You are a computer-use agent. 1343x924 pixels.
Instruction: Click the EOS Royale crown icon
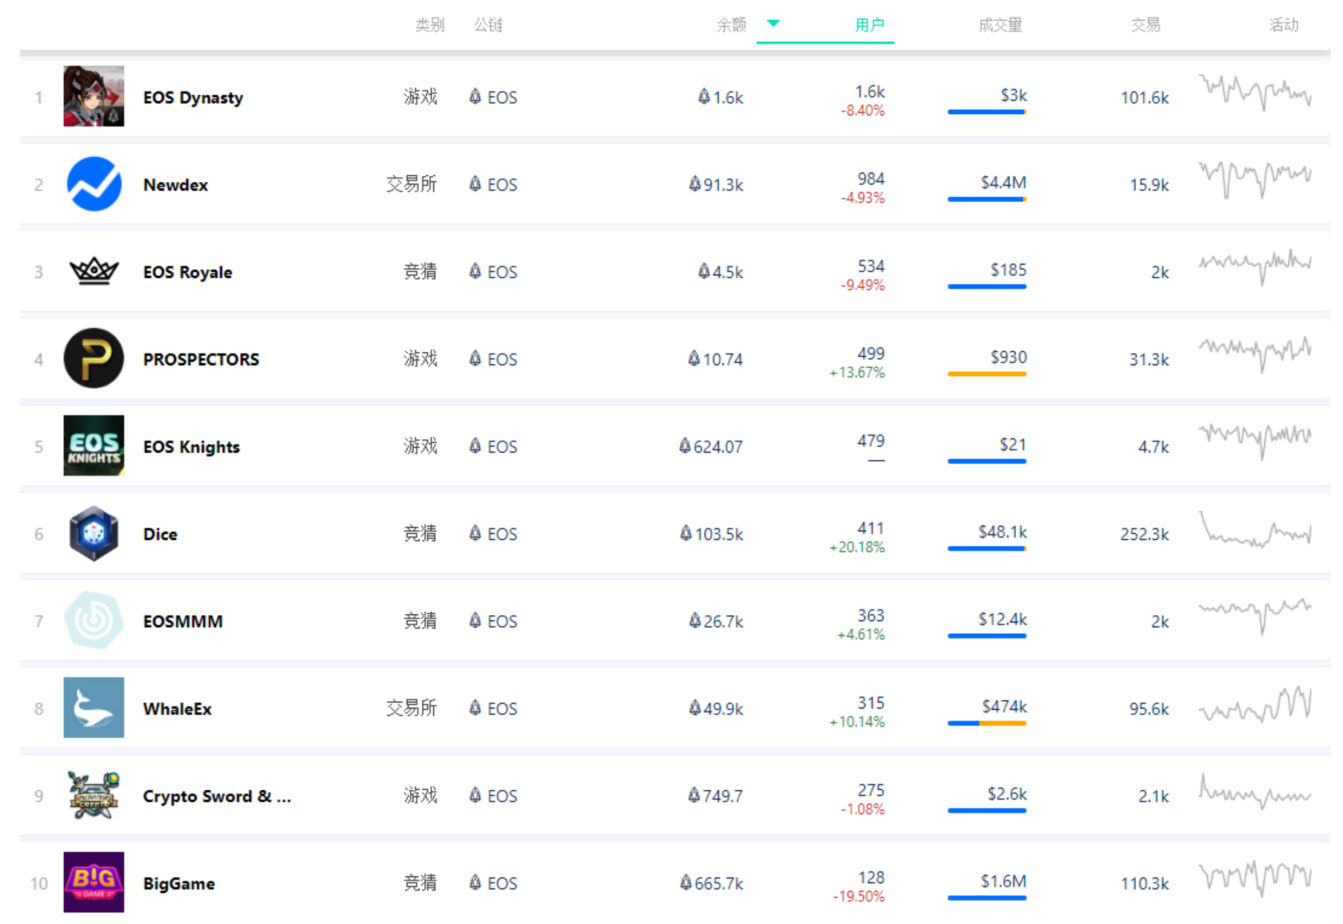(94, 271)
